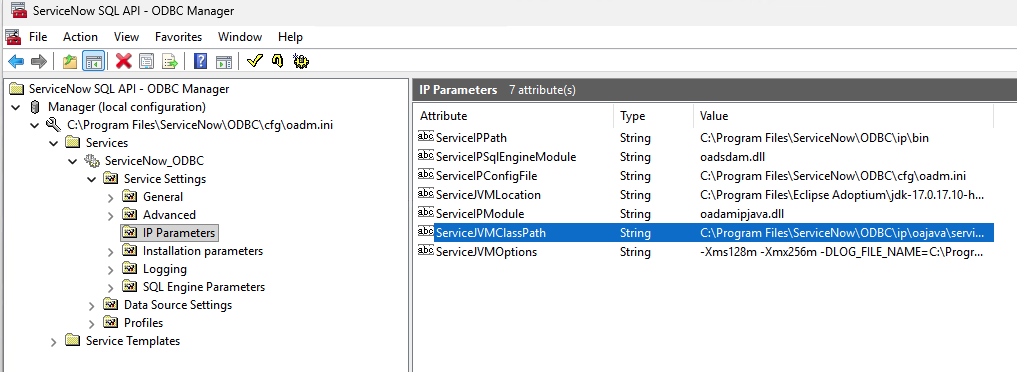Collapse the oadm.ini configuration file node

point(35,125)
